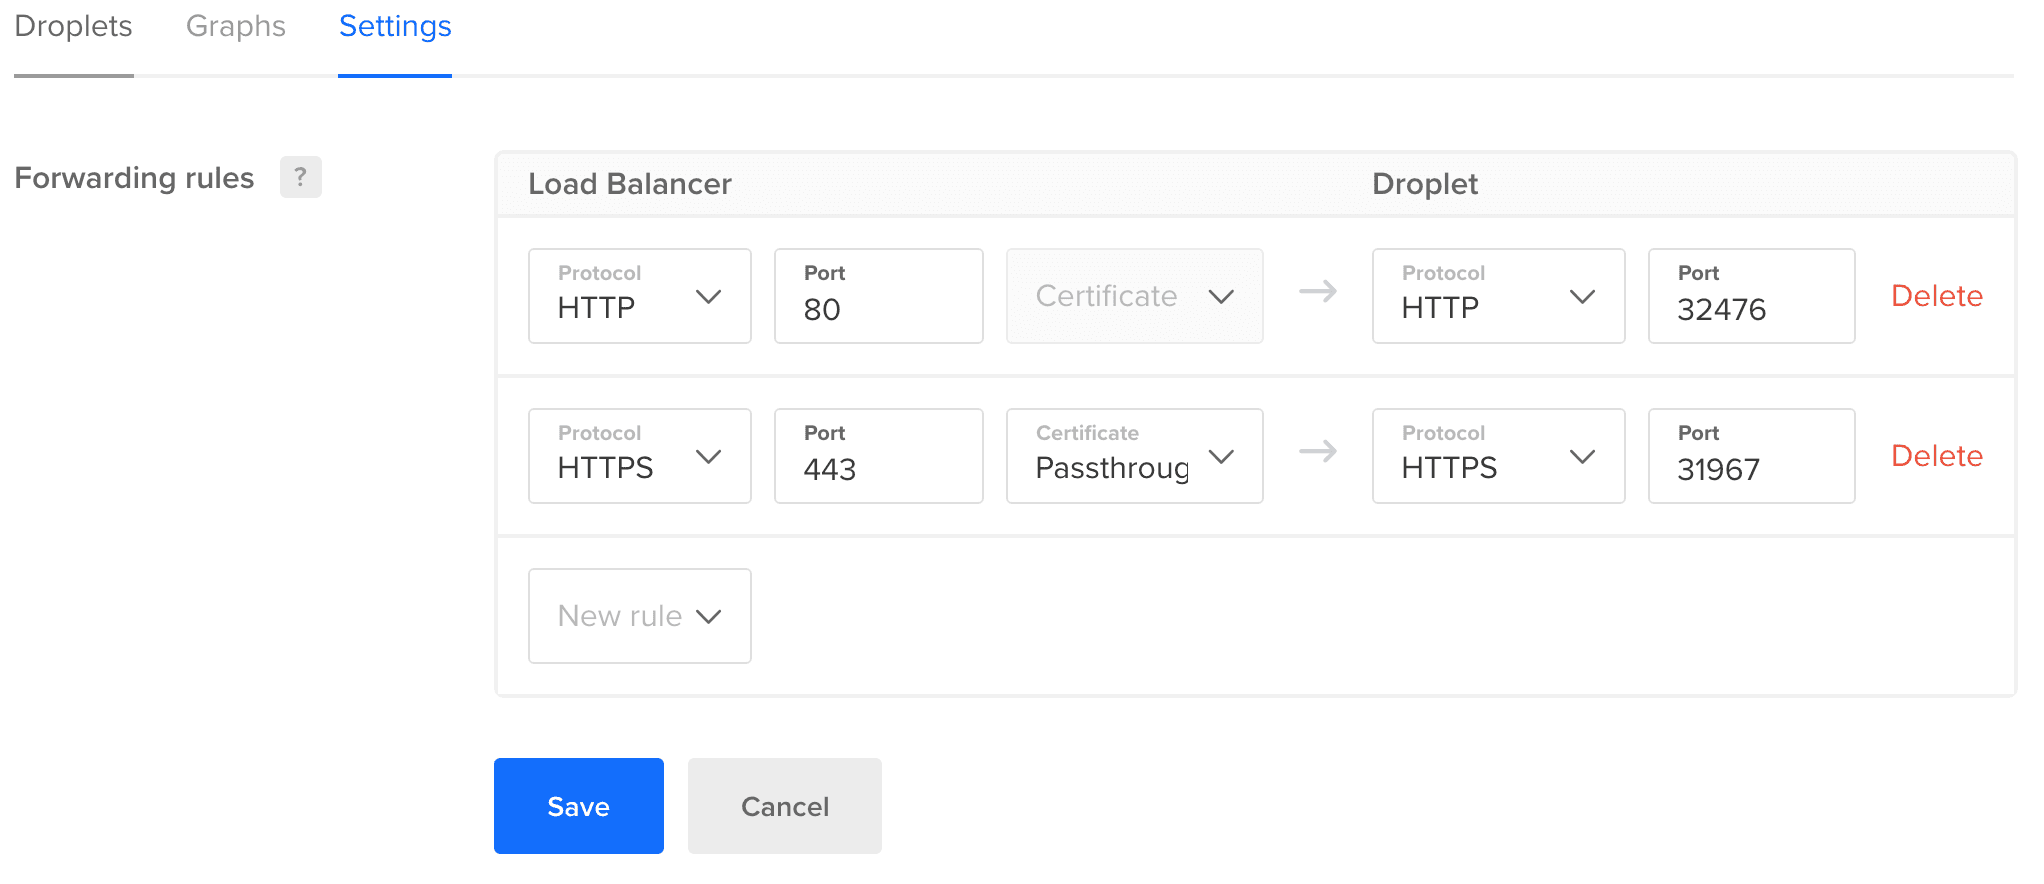Open the Load Balancer HTTP protocol dropdown
This screenshot has width=2044, height=884.
click(639, 296)
